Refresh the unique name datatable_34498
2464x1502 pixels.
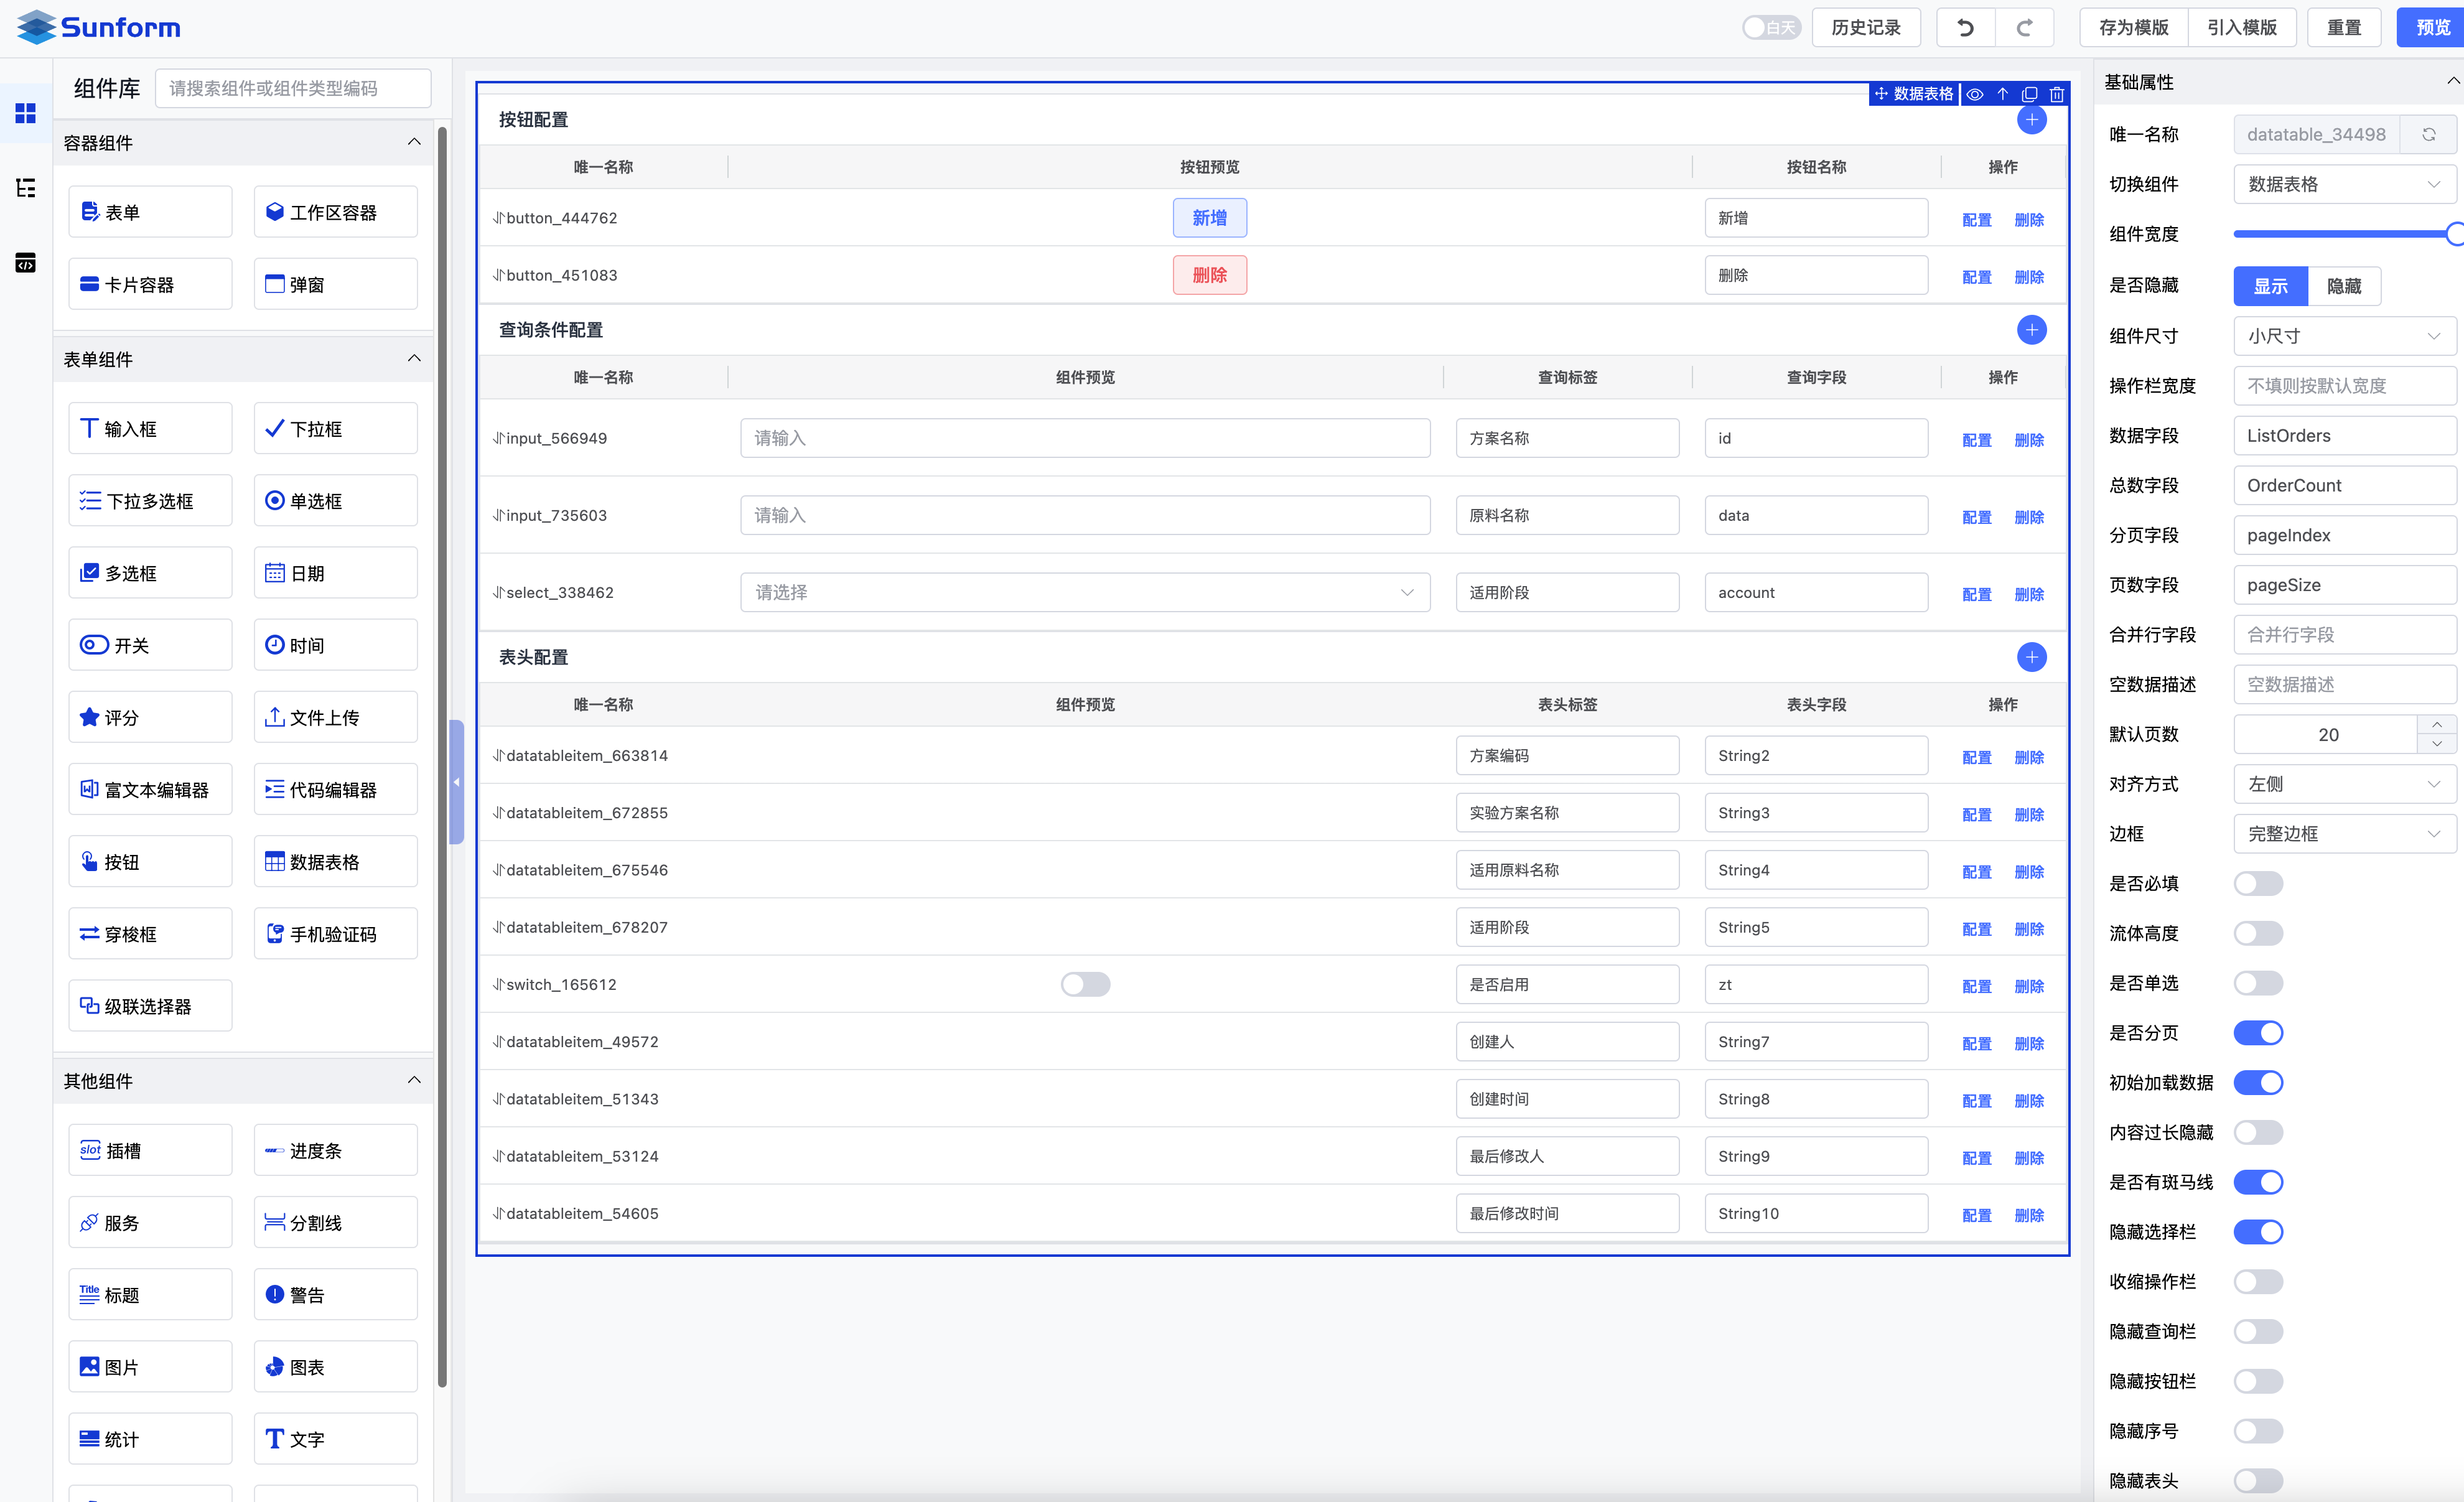click(2428, 134)
